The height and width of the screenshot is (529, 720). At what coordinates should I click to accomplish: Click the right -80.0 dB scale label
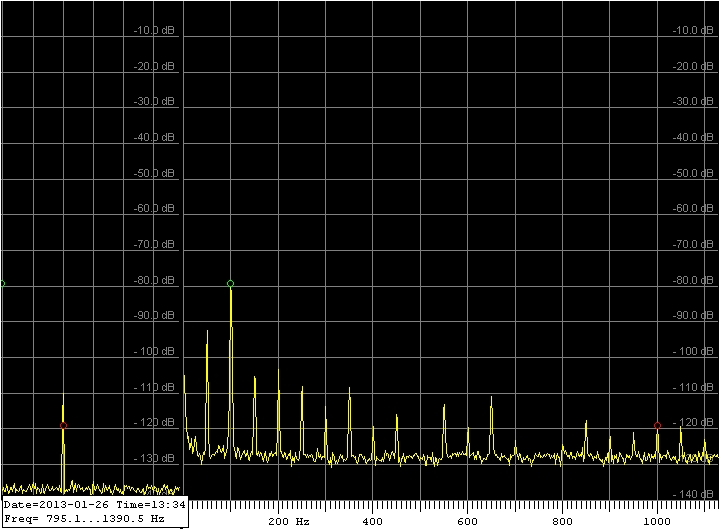[x=693, y=280]
